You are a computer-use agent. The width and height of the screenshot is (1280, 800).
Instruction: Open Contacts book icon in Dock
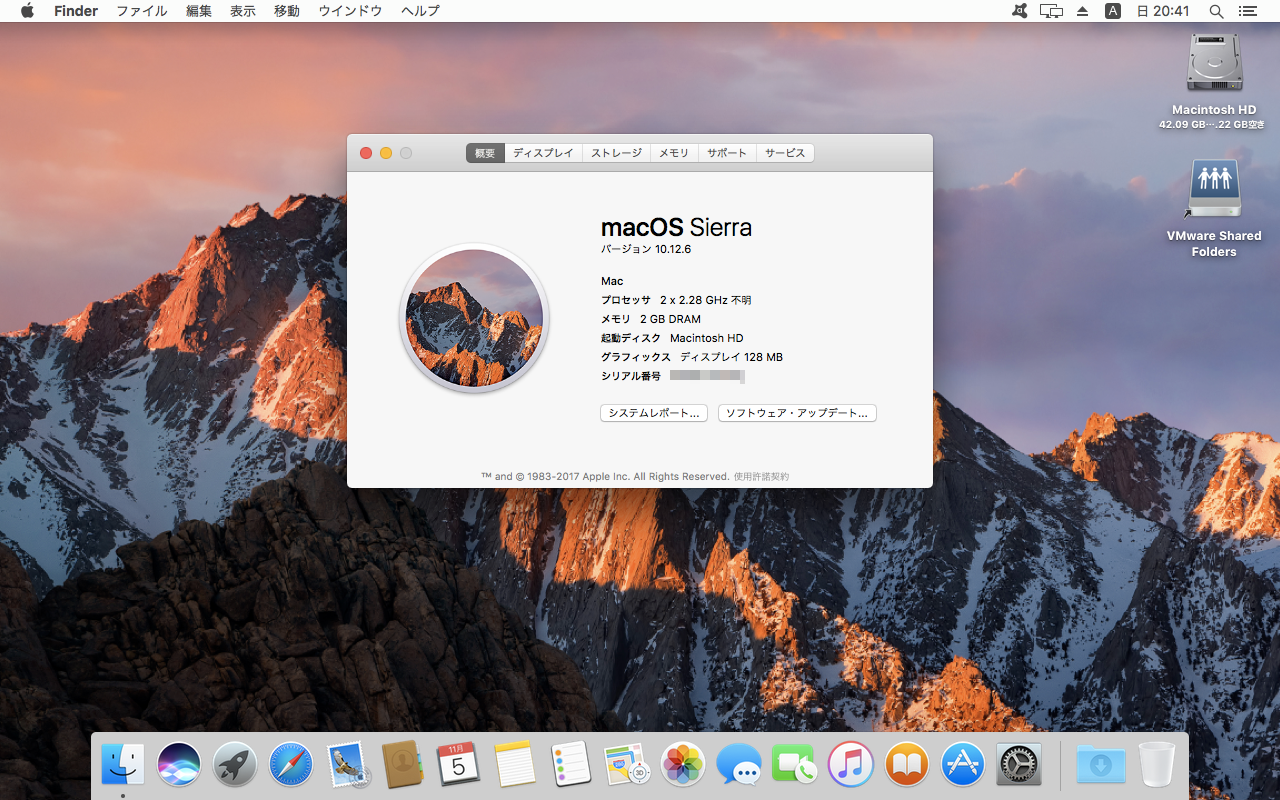point(403,765)
